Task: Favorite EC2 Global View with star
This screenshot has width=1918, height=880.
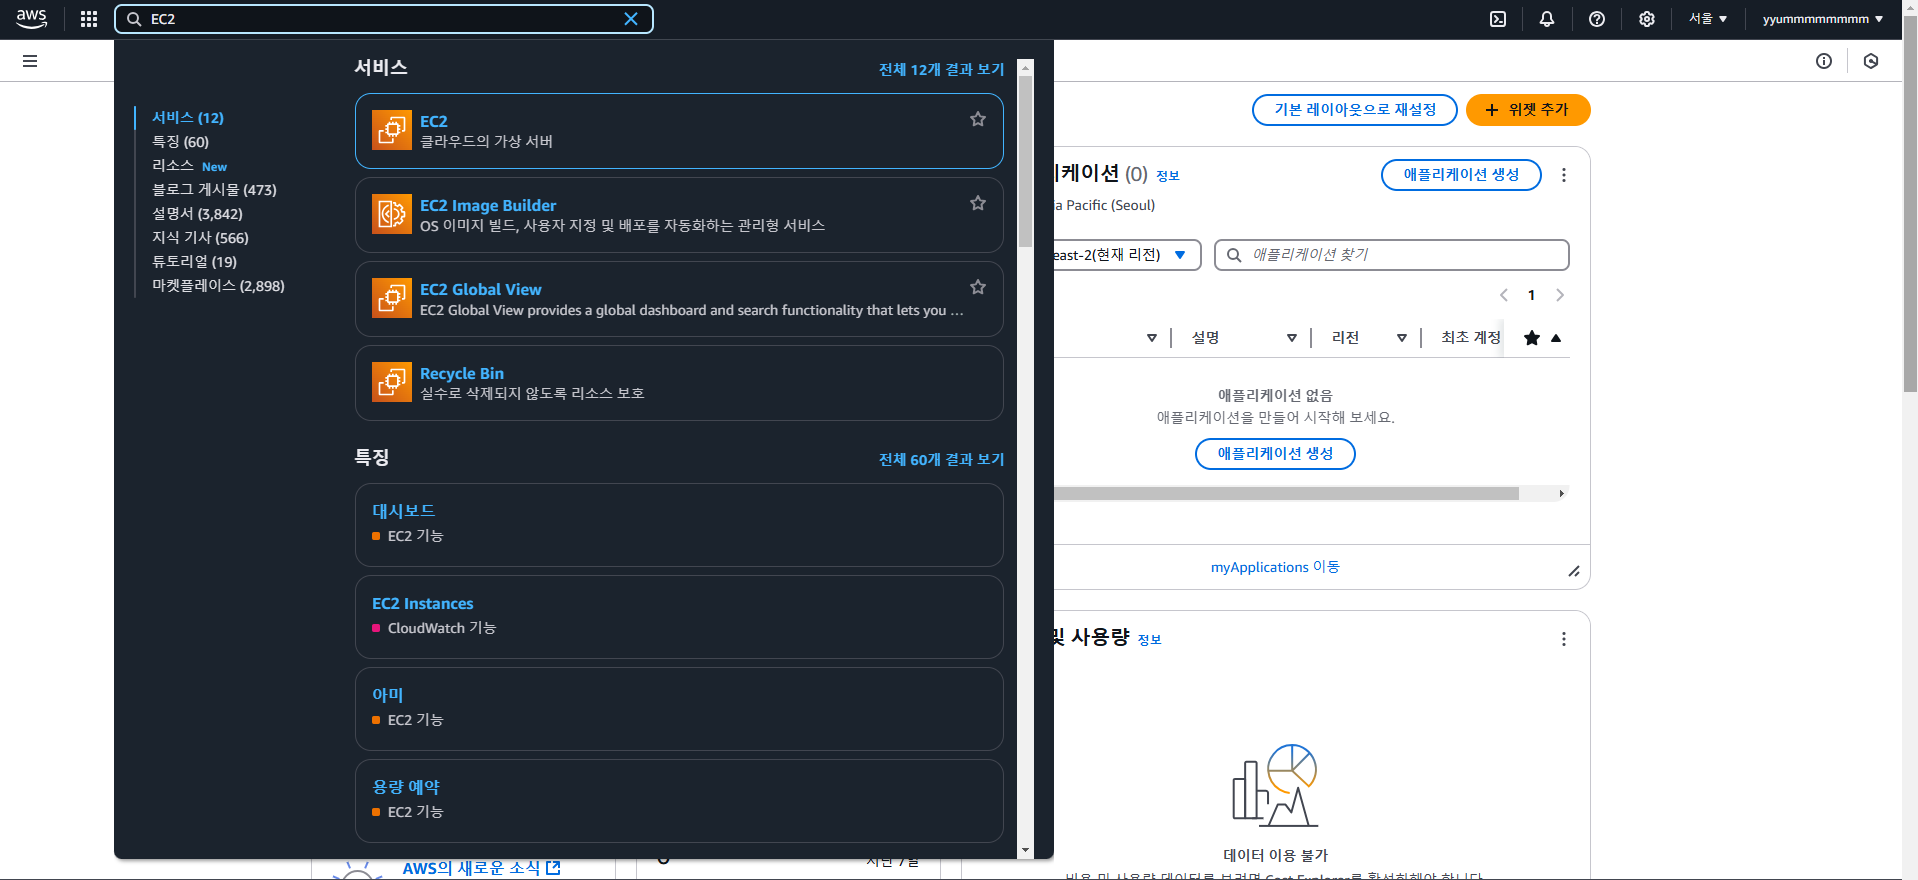Action: pos(978,287)
